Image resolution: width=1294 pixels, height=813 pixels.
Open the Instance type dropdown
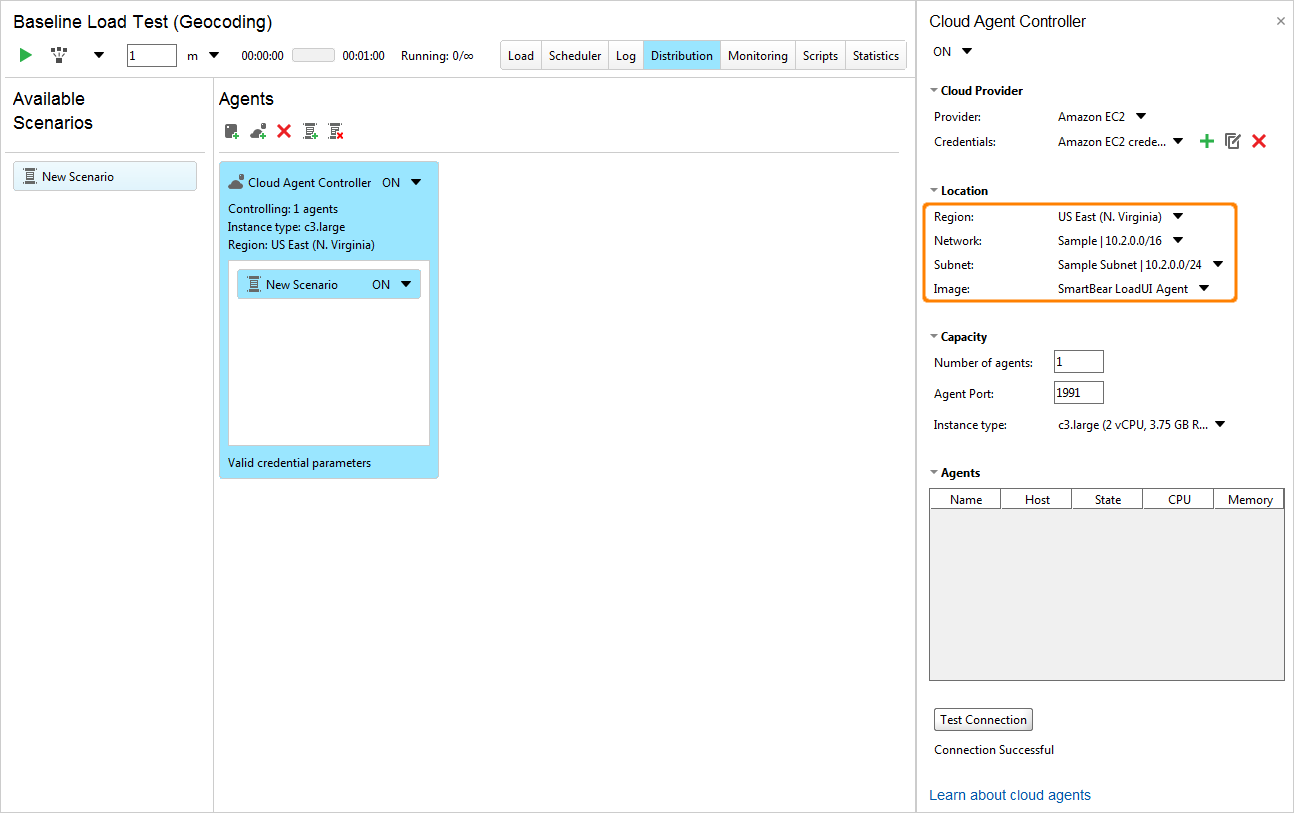pos(1219,424)
